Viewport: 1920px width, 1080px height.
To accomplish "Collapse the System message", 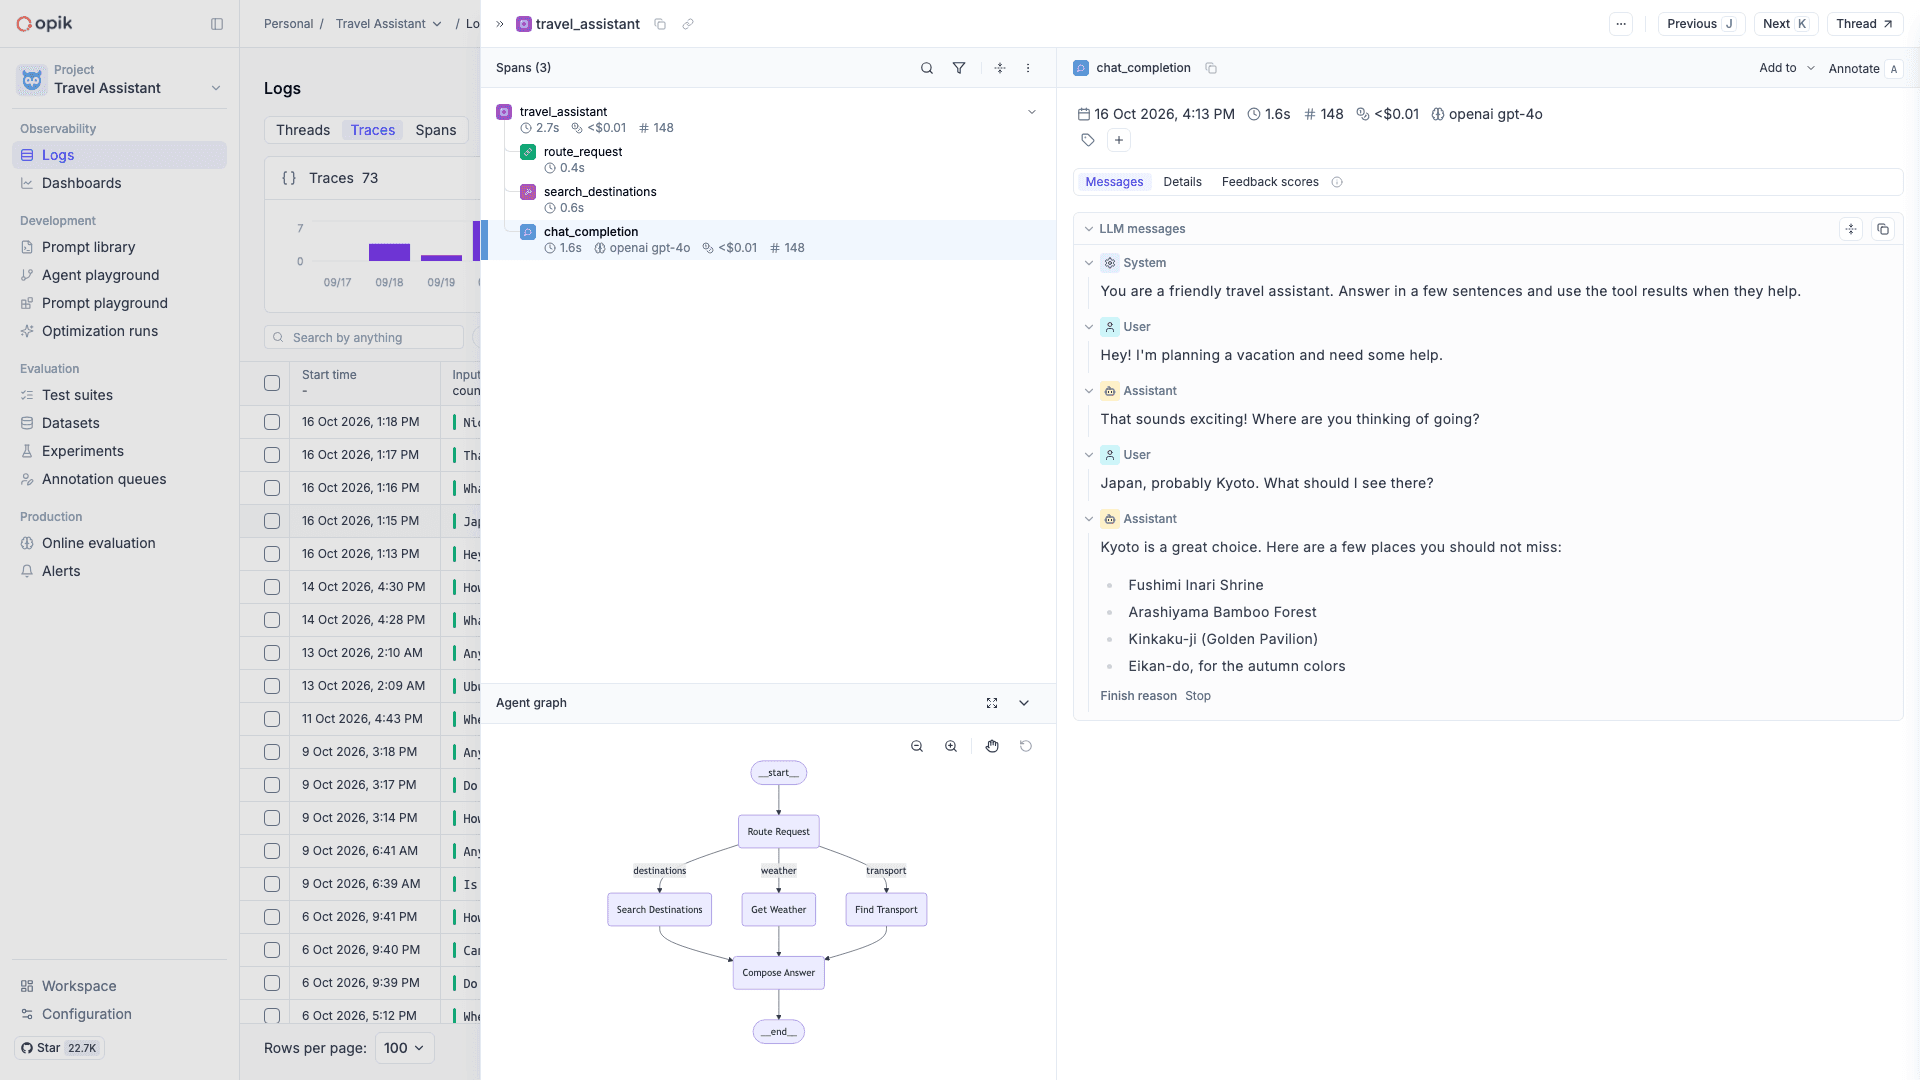I will 1089,263.
